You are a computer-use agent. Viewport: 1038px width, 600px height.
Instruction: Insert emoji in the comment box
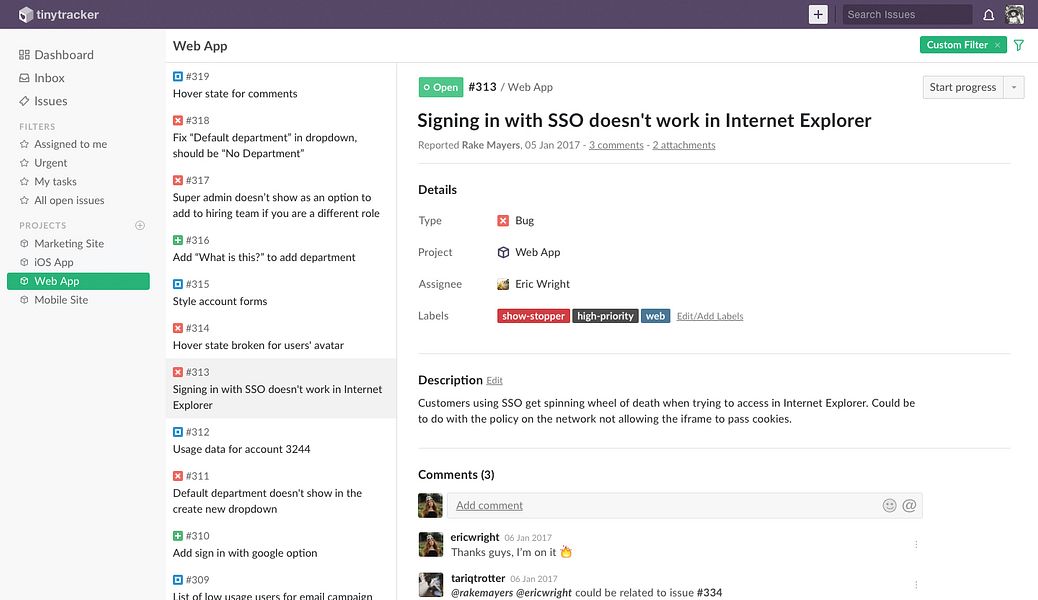tap(889, 505)
